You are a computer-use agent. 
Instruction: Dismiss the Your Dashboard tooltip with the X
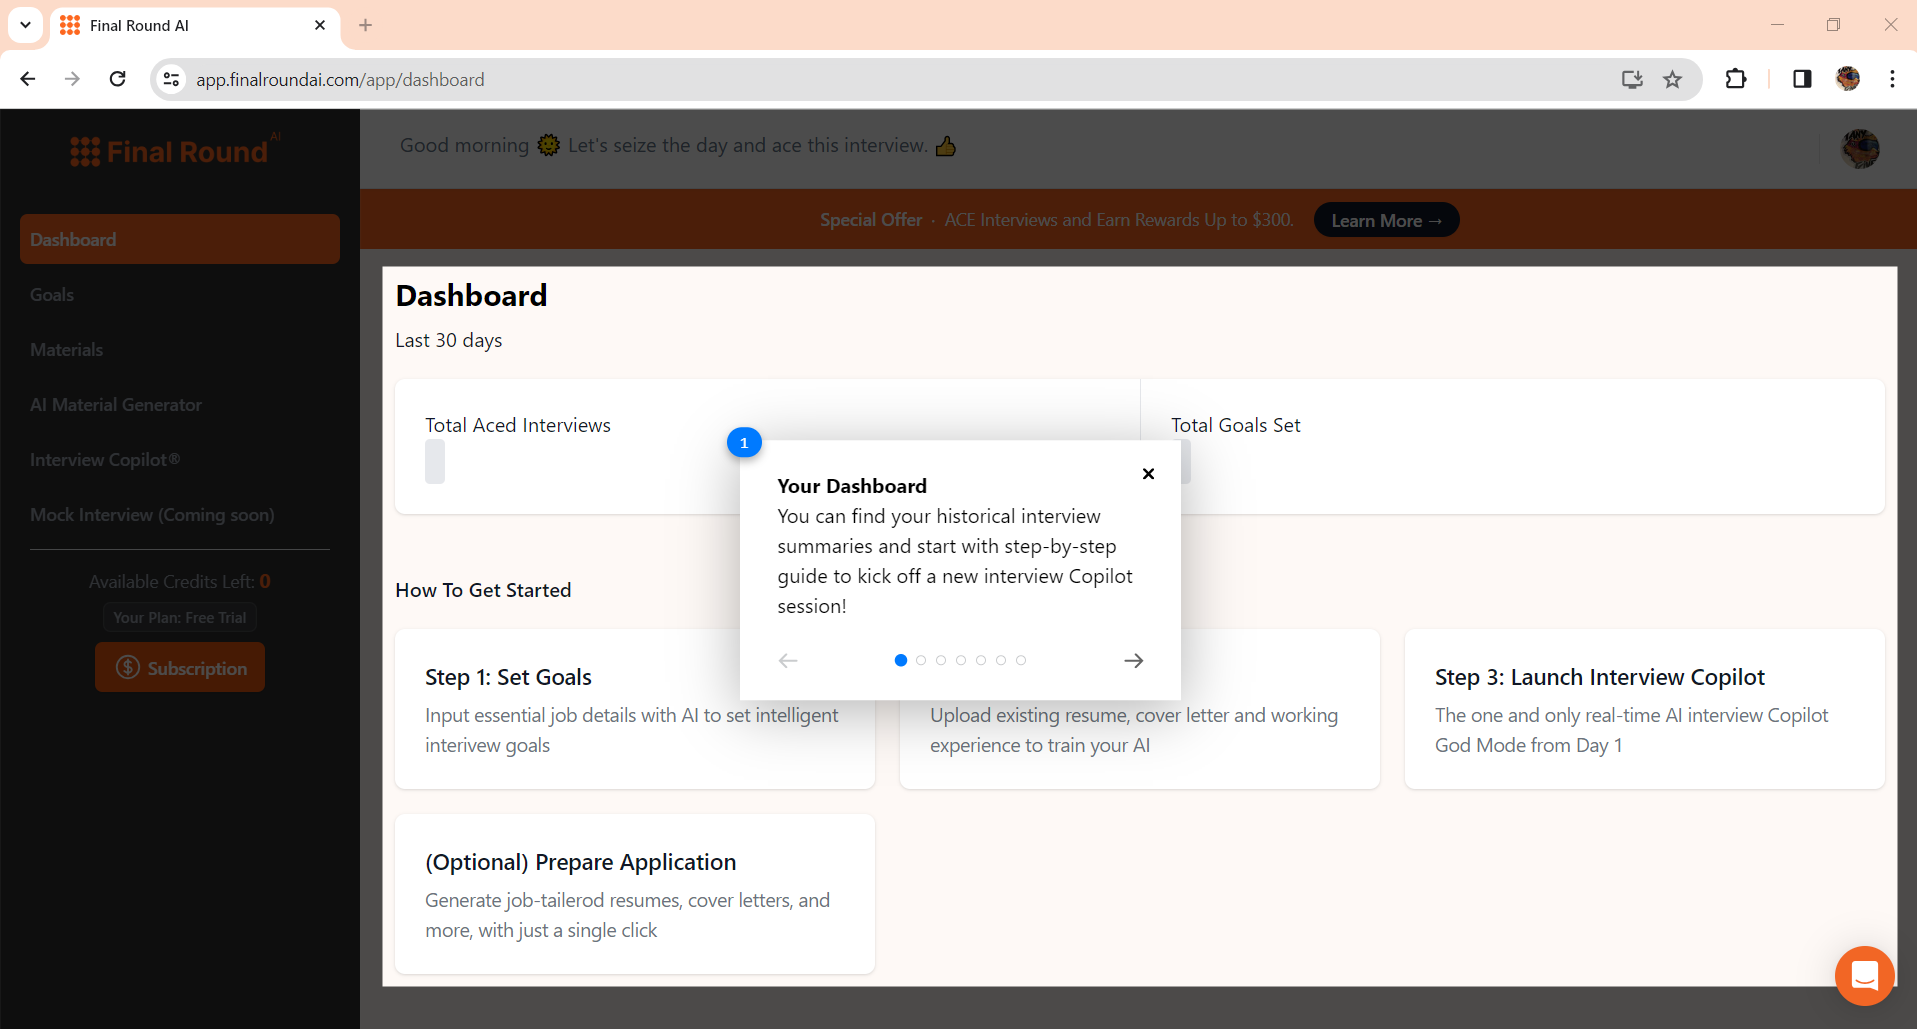tap(1147, 474)
